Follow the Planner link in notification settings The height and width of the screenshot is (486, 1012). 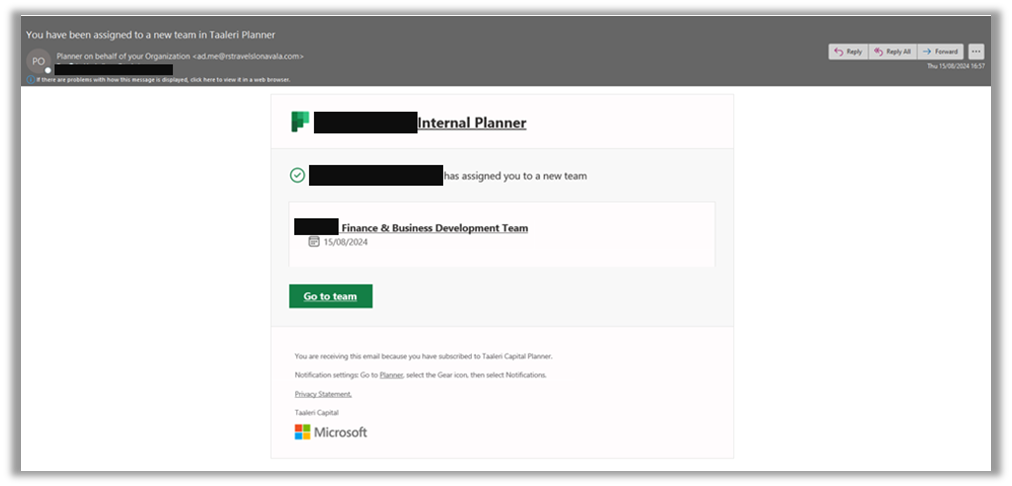point(389,375)
